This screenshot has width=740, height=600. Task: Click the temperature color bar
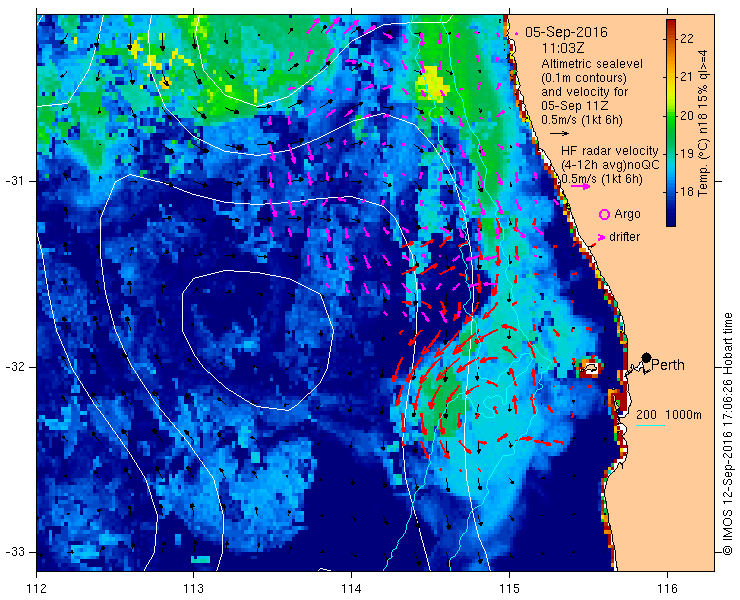tap(671, 123)
